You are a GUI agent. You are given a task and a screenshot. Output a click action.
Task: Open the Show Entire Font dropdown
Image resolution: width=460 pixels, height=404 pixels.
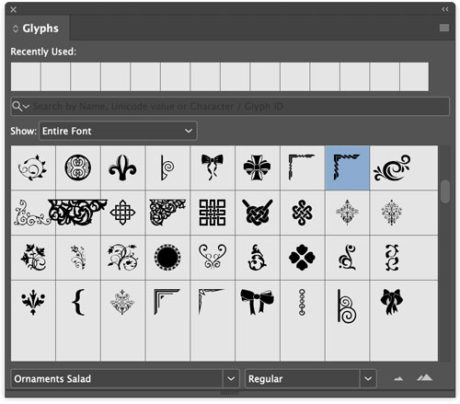coord(118,131)
